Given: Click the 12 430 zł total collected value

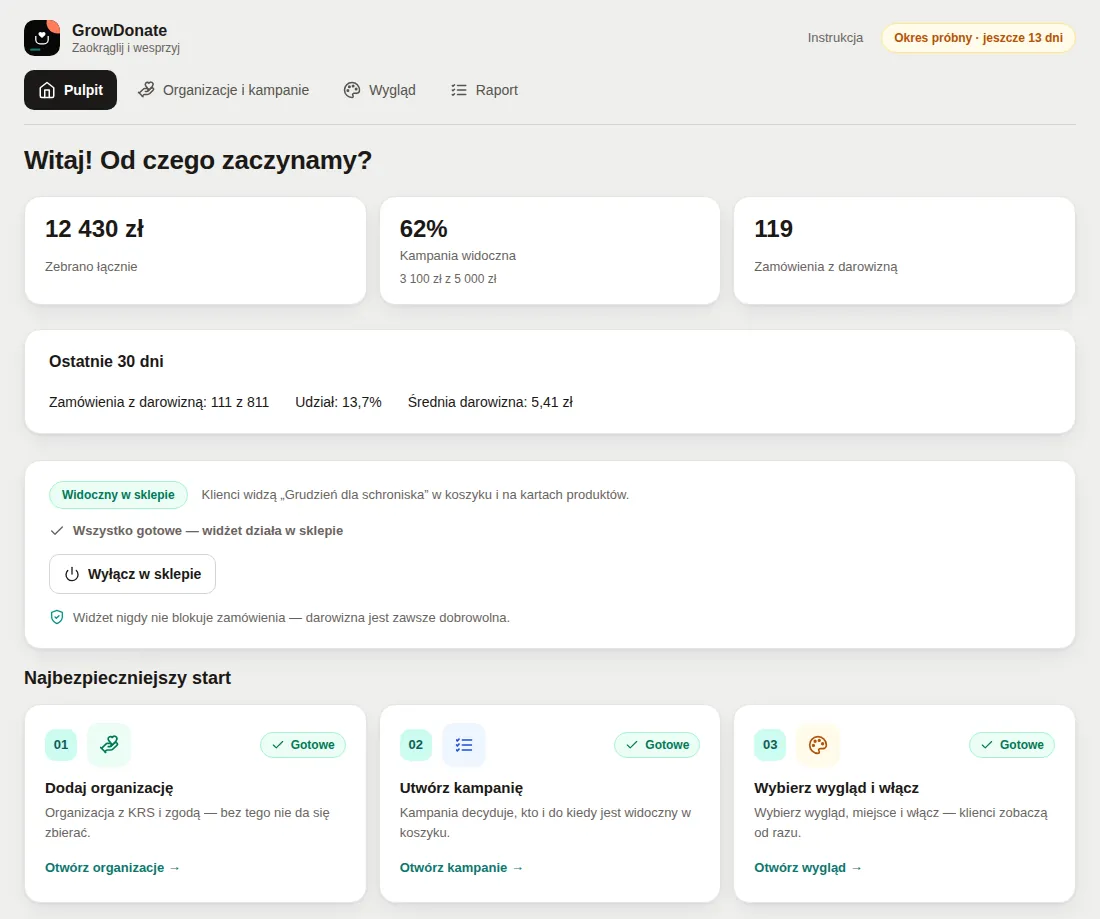Looking at the screenshot, I should click(x=95, y=229).
